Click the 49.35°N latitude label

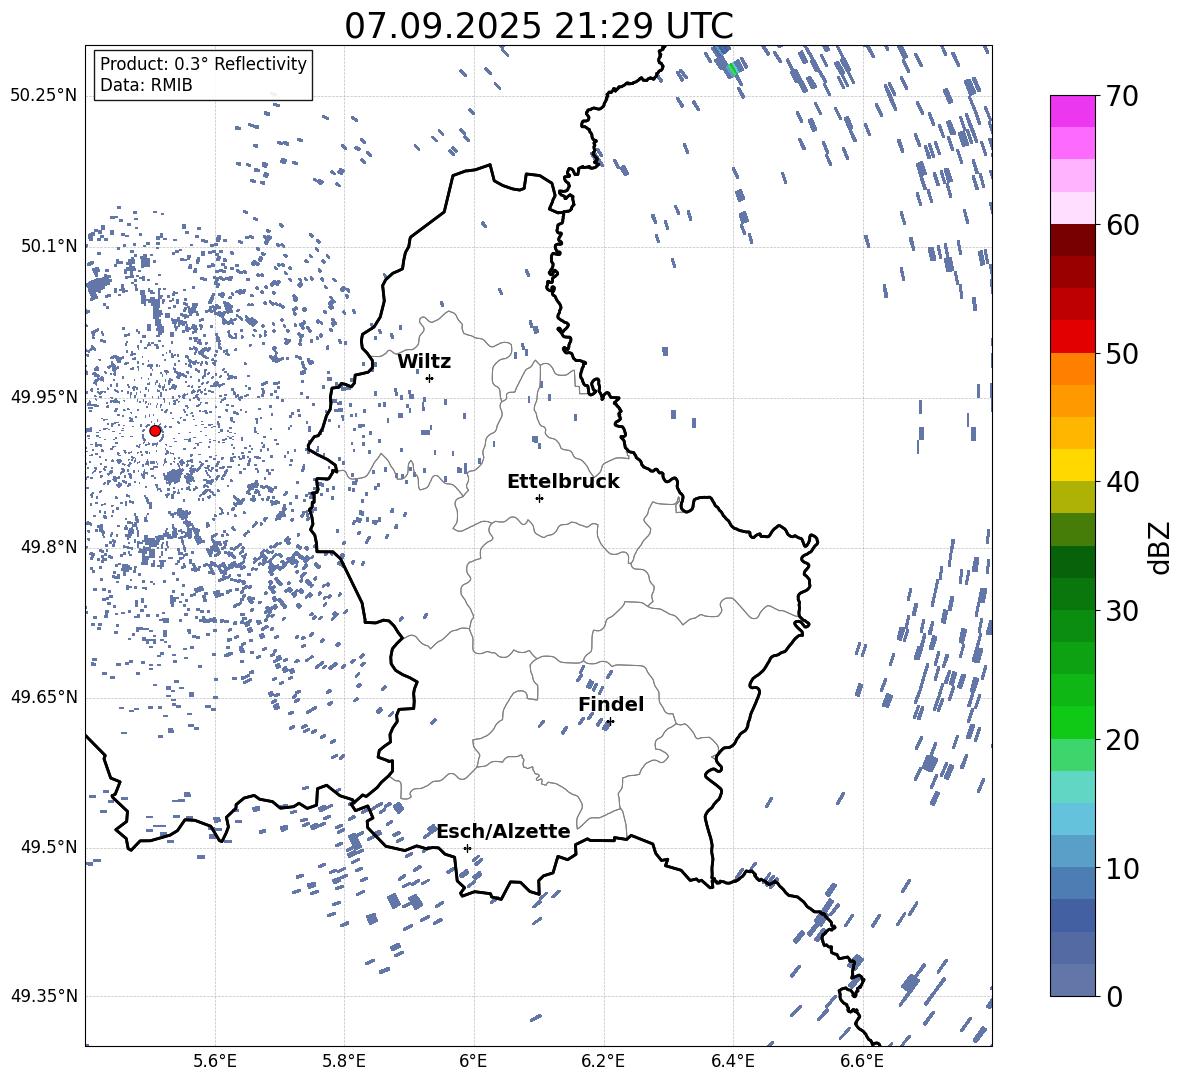pyautogui.click(x=44, y=996)
